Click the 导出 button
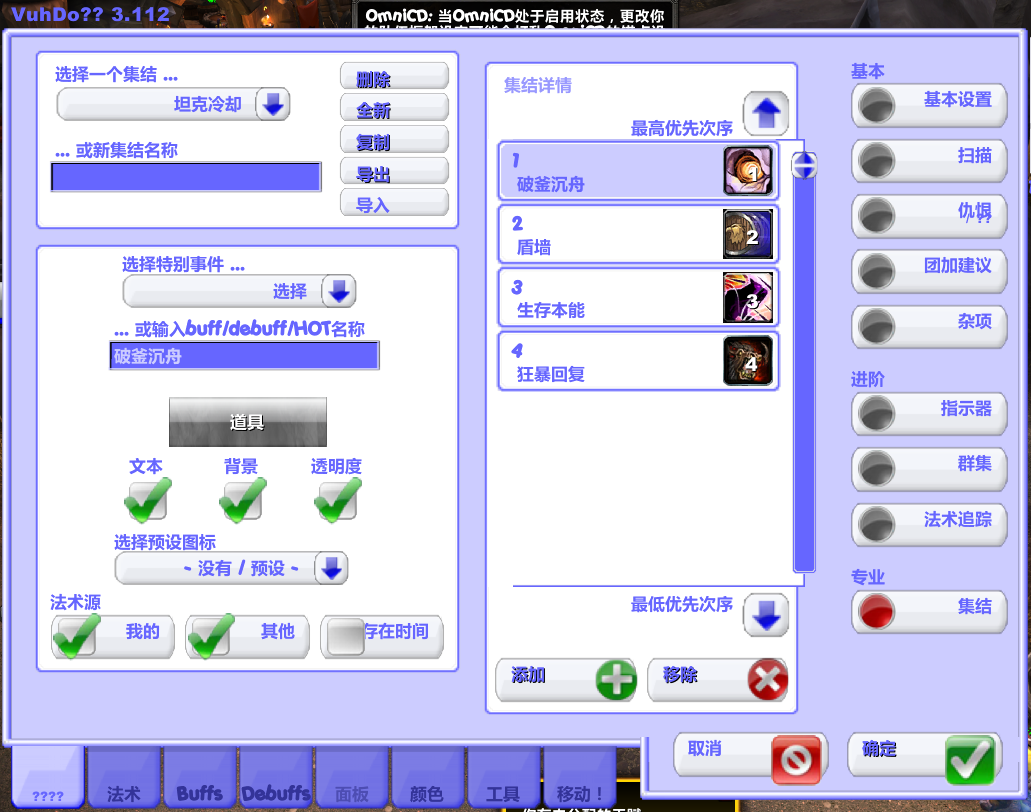 point(394,170)
